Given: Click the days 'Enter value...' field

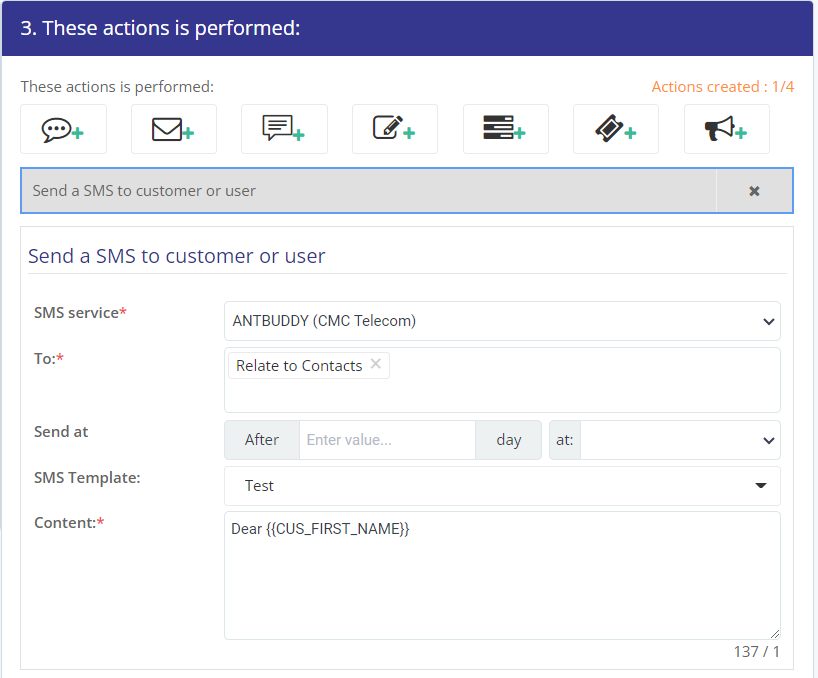Looking at the screenshot, I should coord(387,440).
